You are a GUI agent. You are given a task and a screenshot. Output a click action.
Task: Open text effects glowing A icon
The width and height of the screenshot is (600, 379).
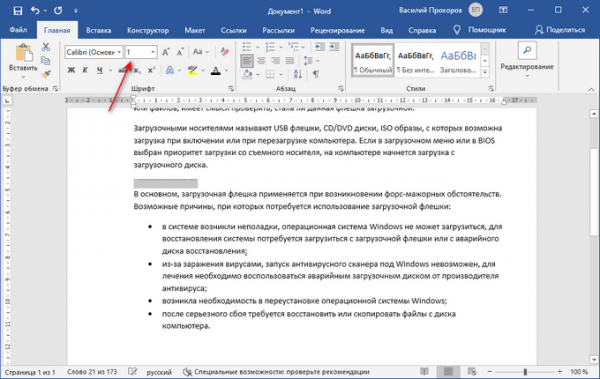click(170, 70)
